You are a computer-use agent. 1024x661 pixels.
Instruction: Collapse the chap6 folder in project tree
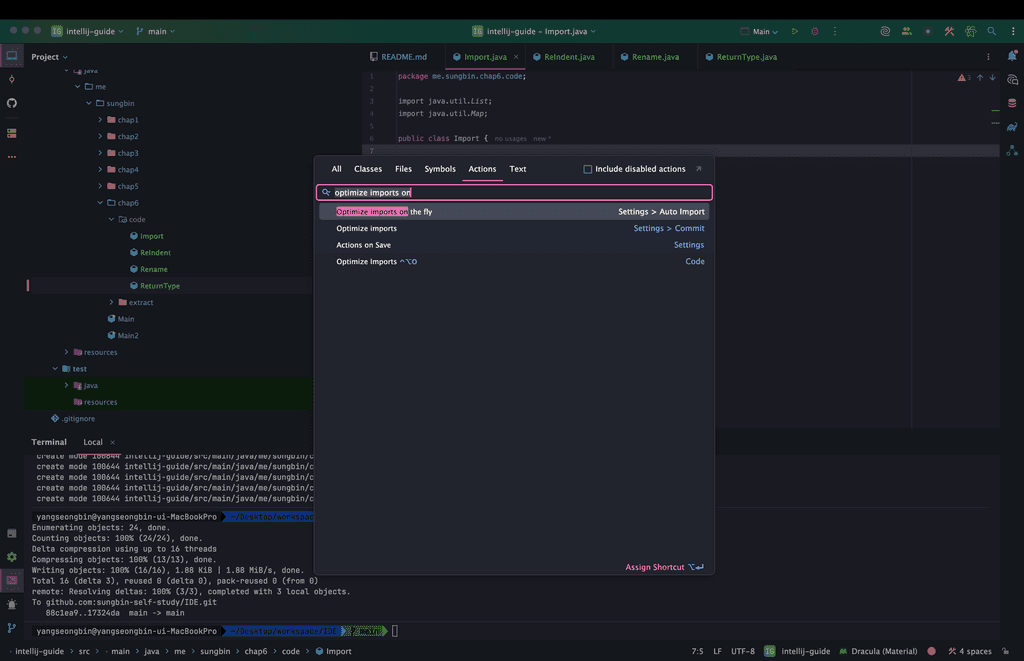tap(100, 203)
